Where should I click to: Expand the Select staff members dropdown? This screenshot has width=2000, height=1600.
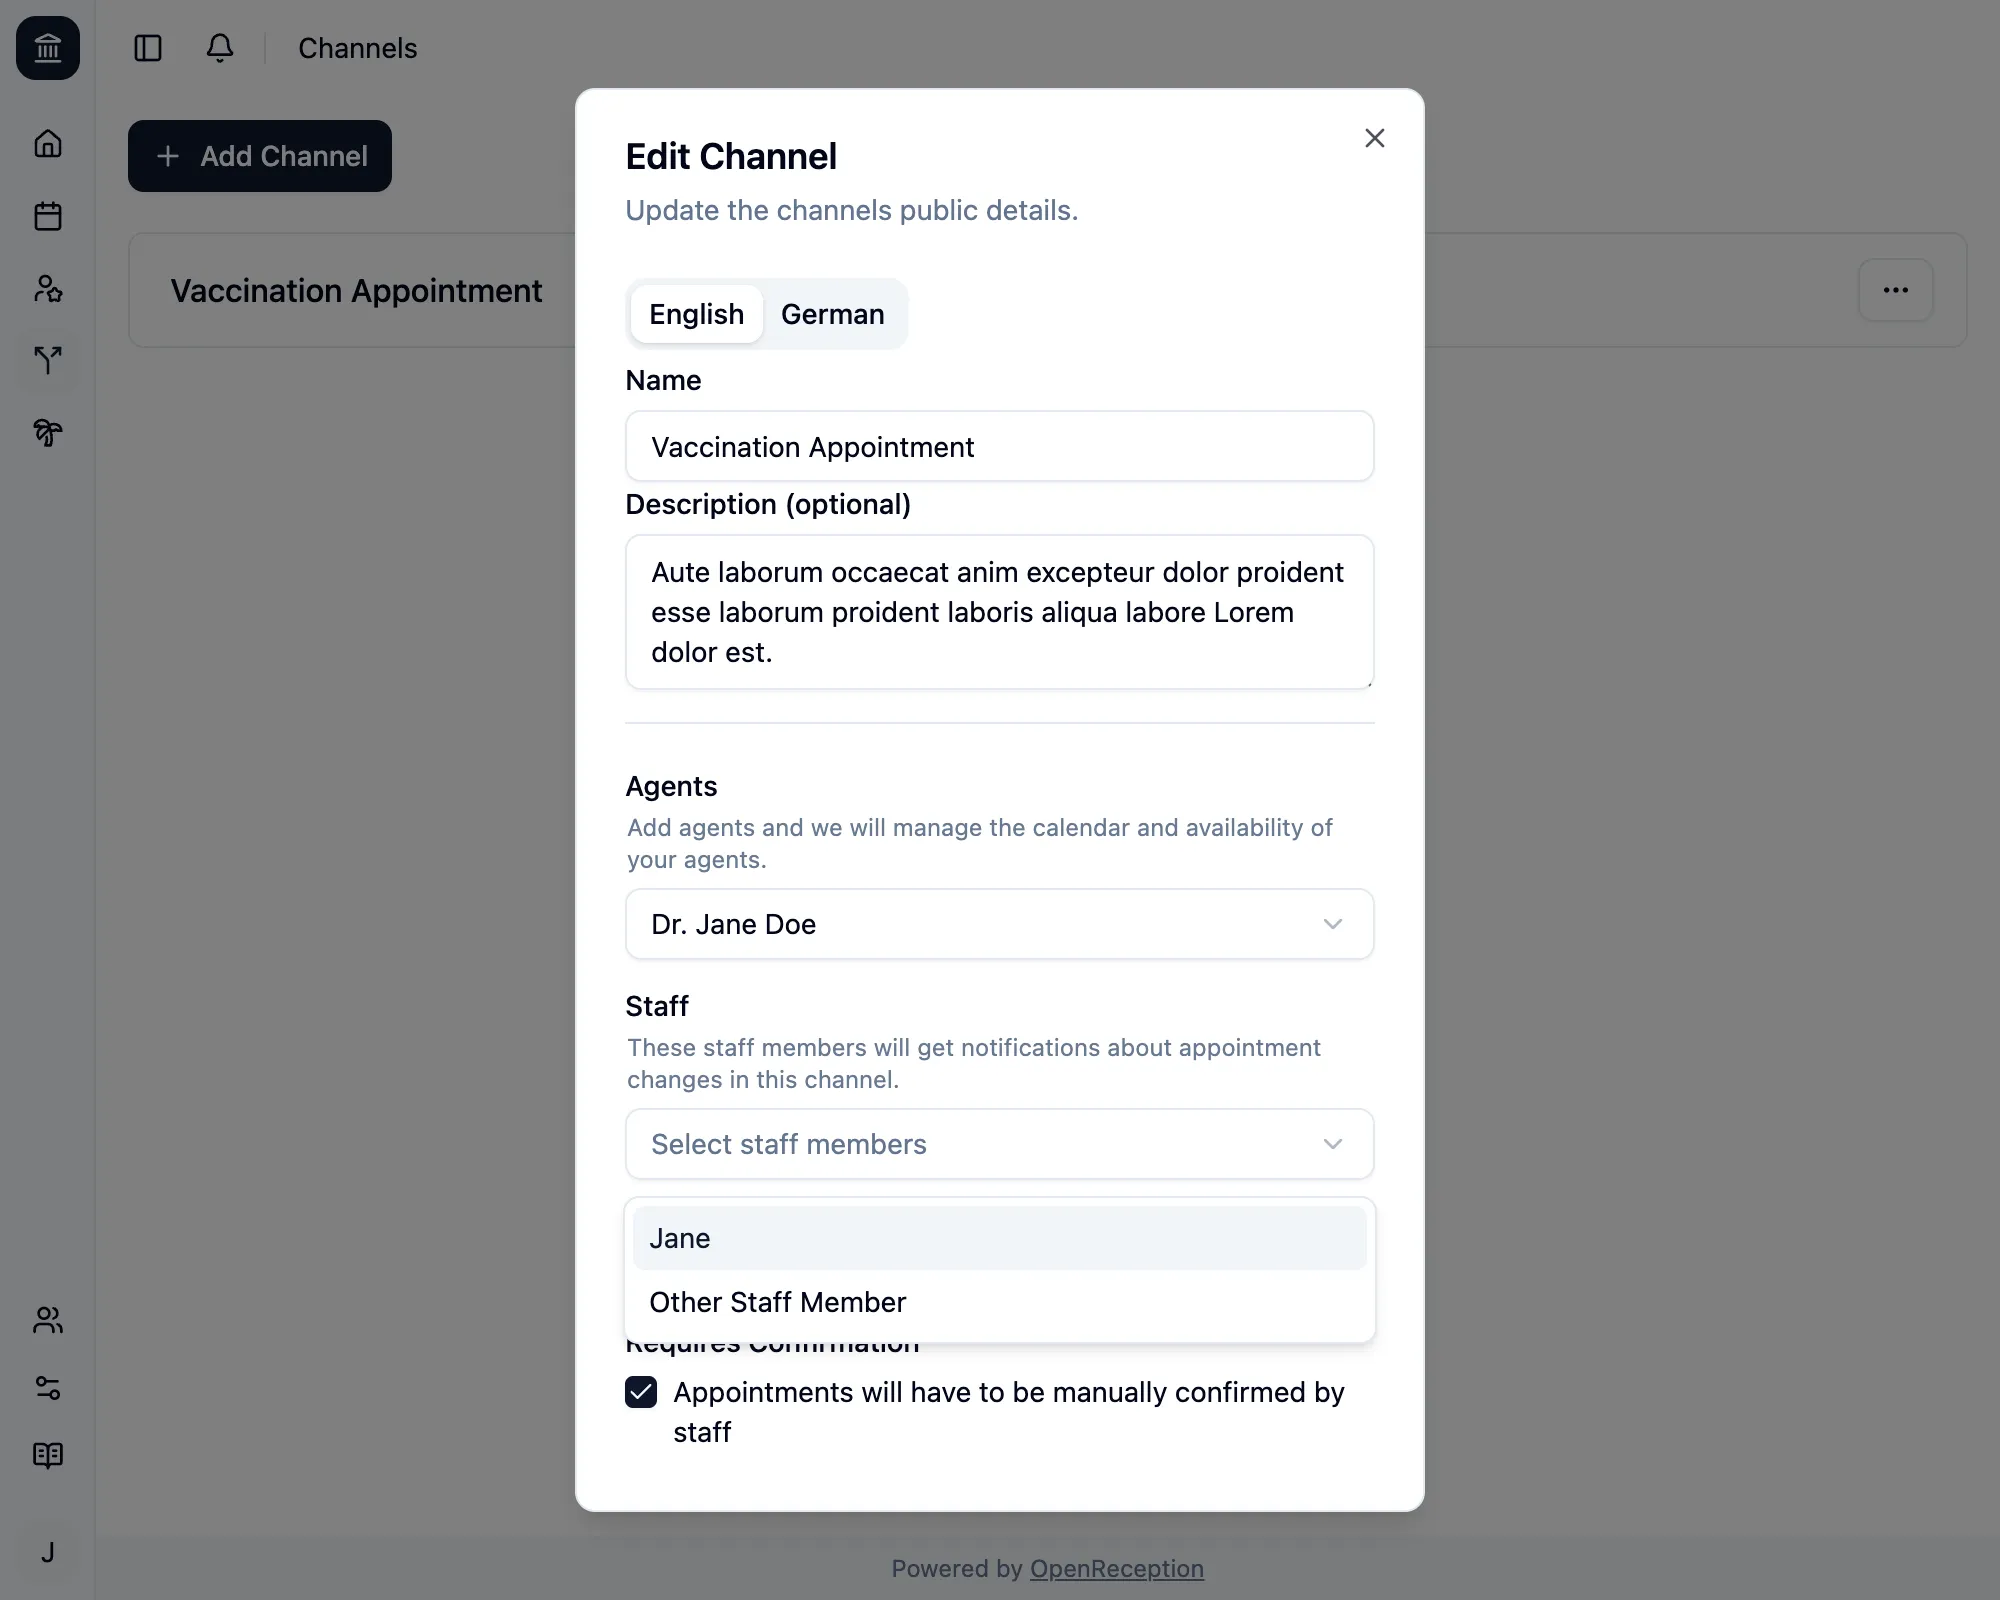pyautogui.click(x=999, y=1144)
